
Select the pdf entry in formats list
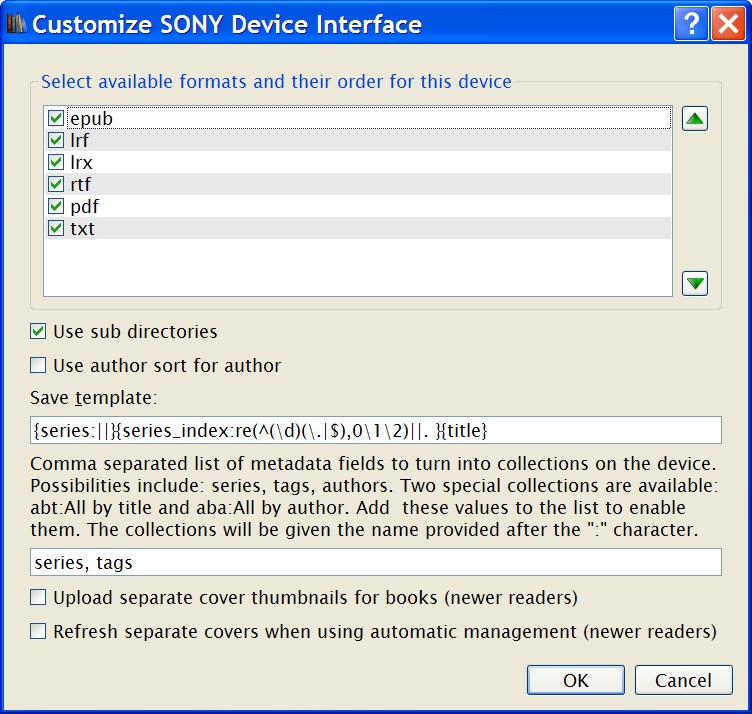85,207
